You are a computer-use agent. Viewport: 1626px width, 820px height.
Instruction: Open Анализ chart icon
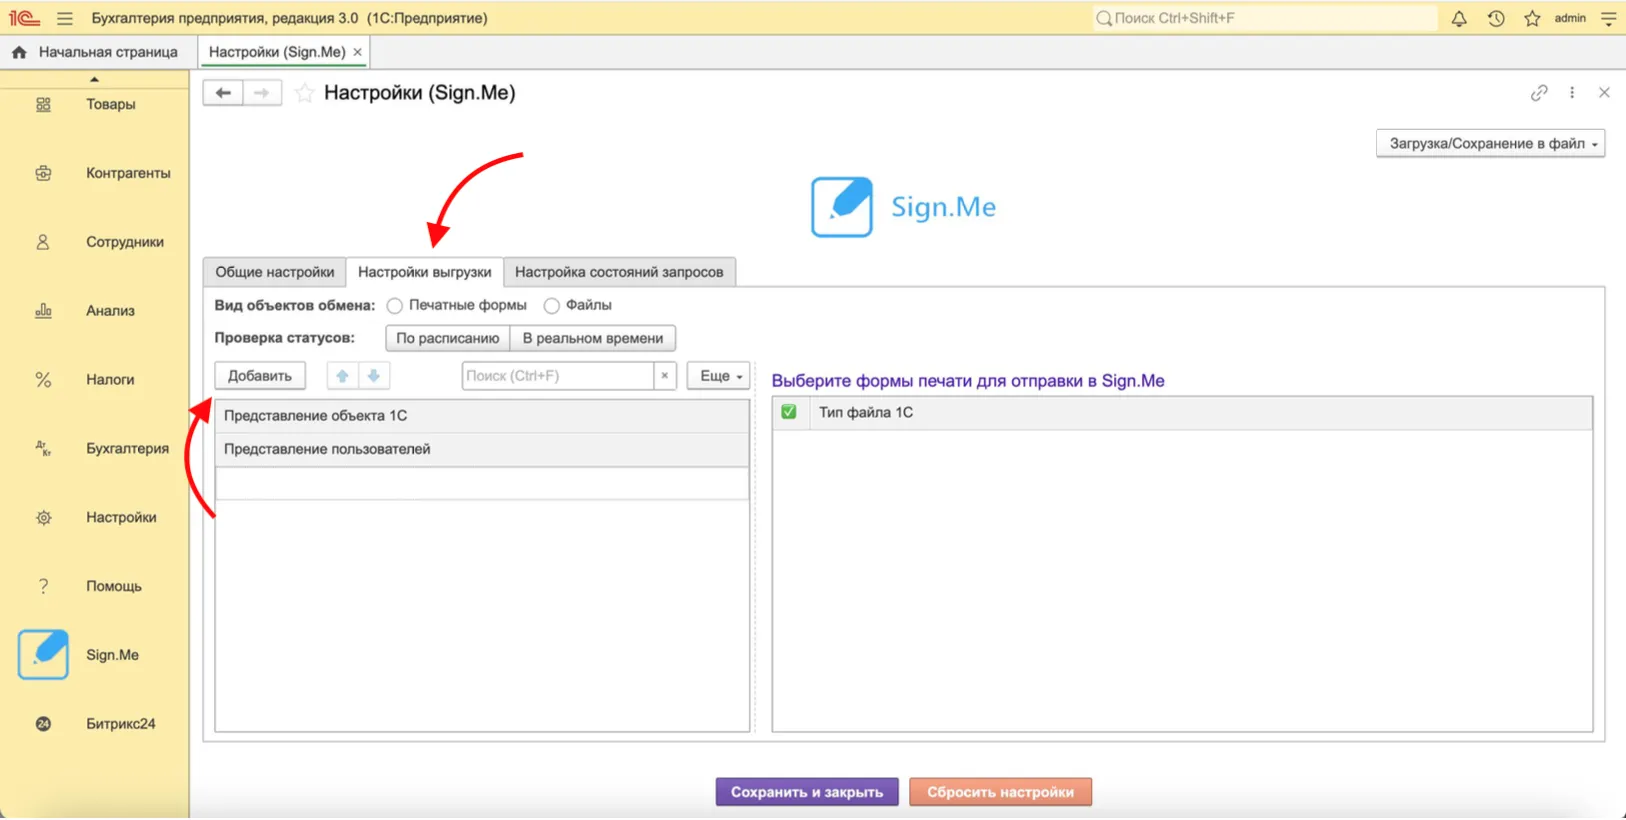[x=43, y=311]
